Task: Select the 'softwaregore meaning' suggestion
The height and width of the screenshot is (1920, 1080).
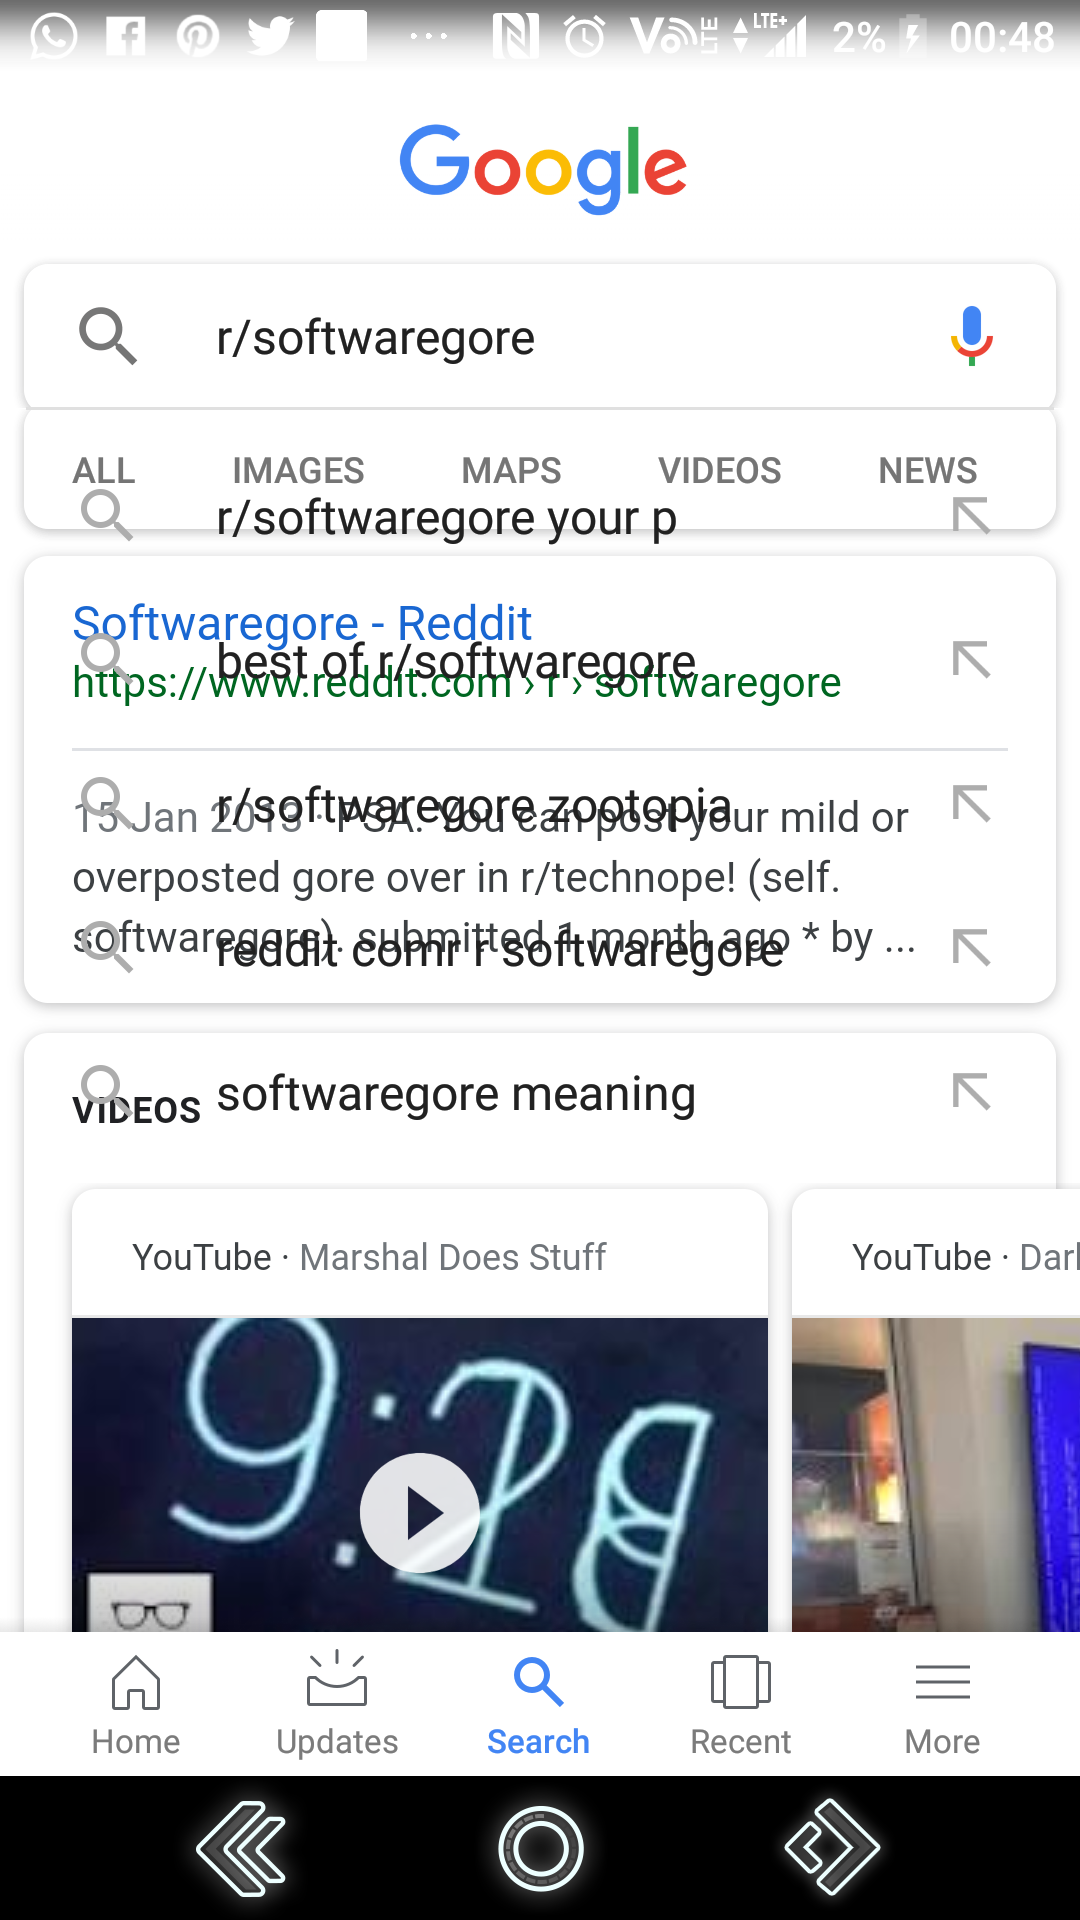Action: (x=456, y=1093)
